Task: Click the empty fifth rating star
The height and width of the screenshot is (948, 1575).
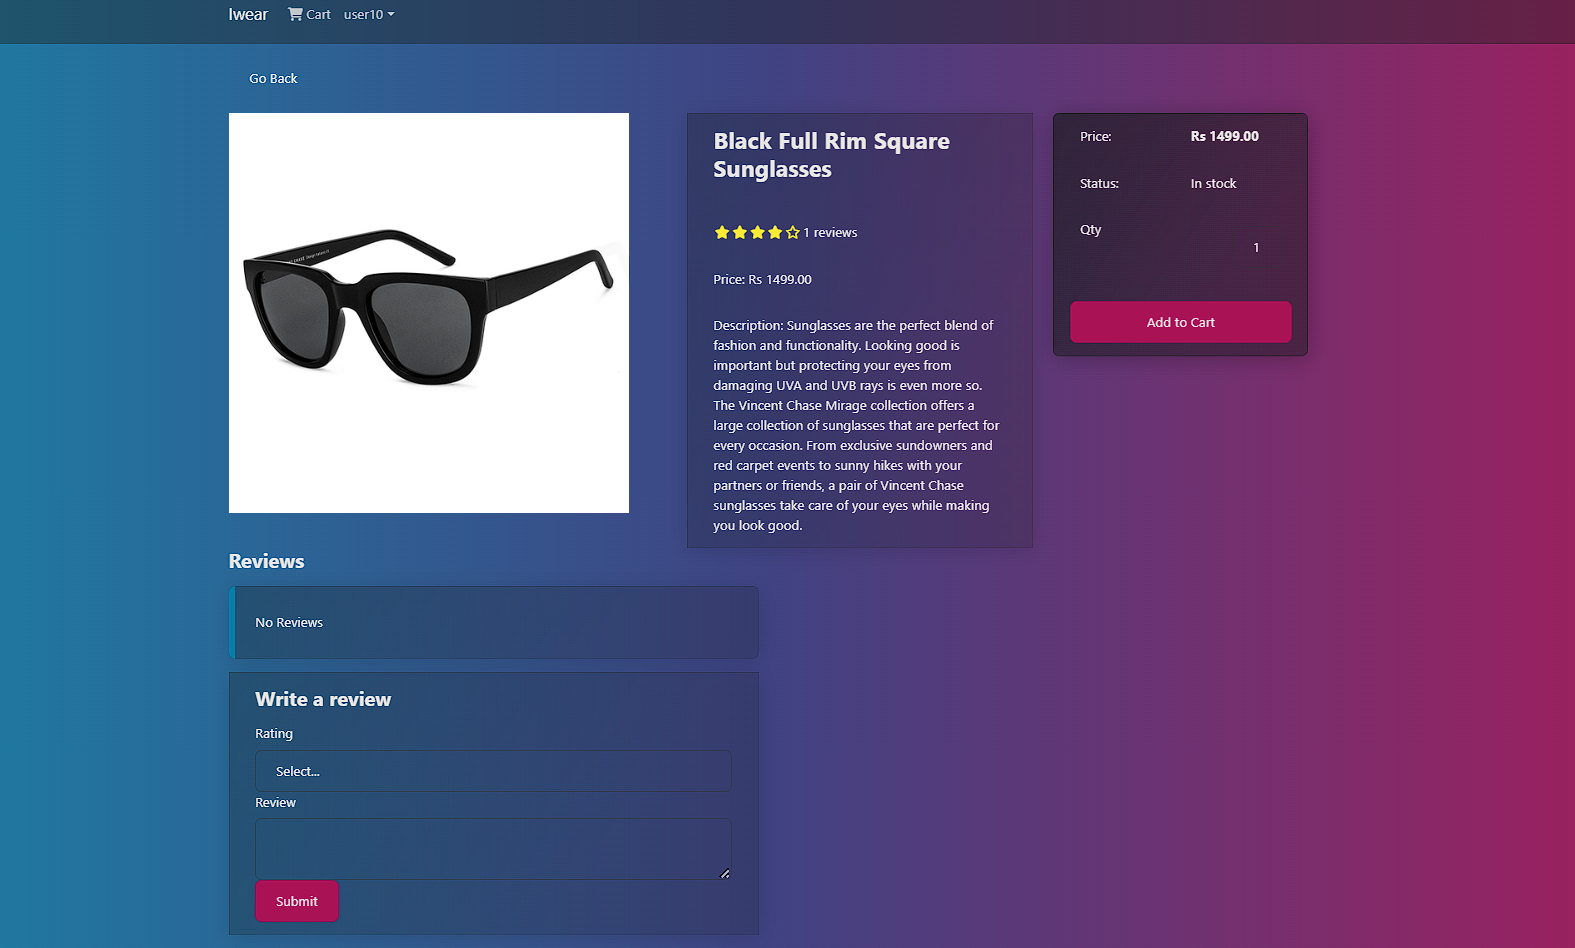Action: tap(793, 232)
